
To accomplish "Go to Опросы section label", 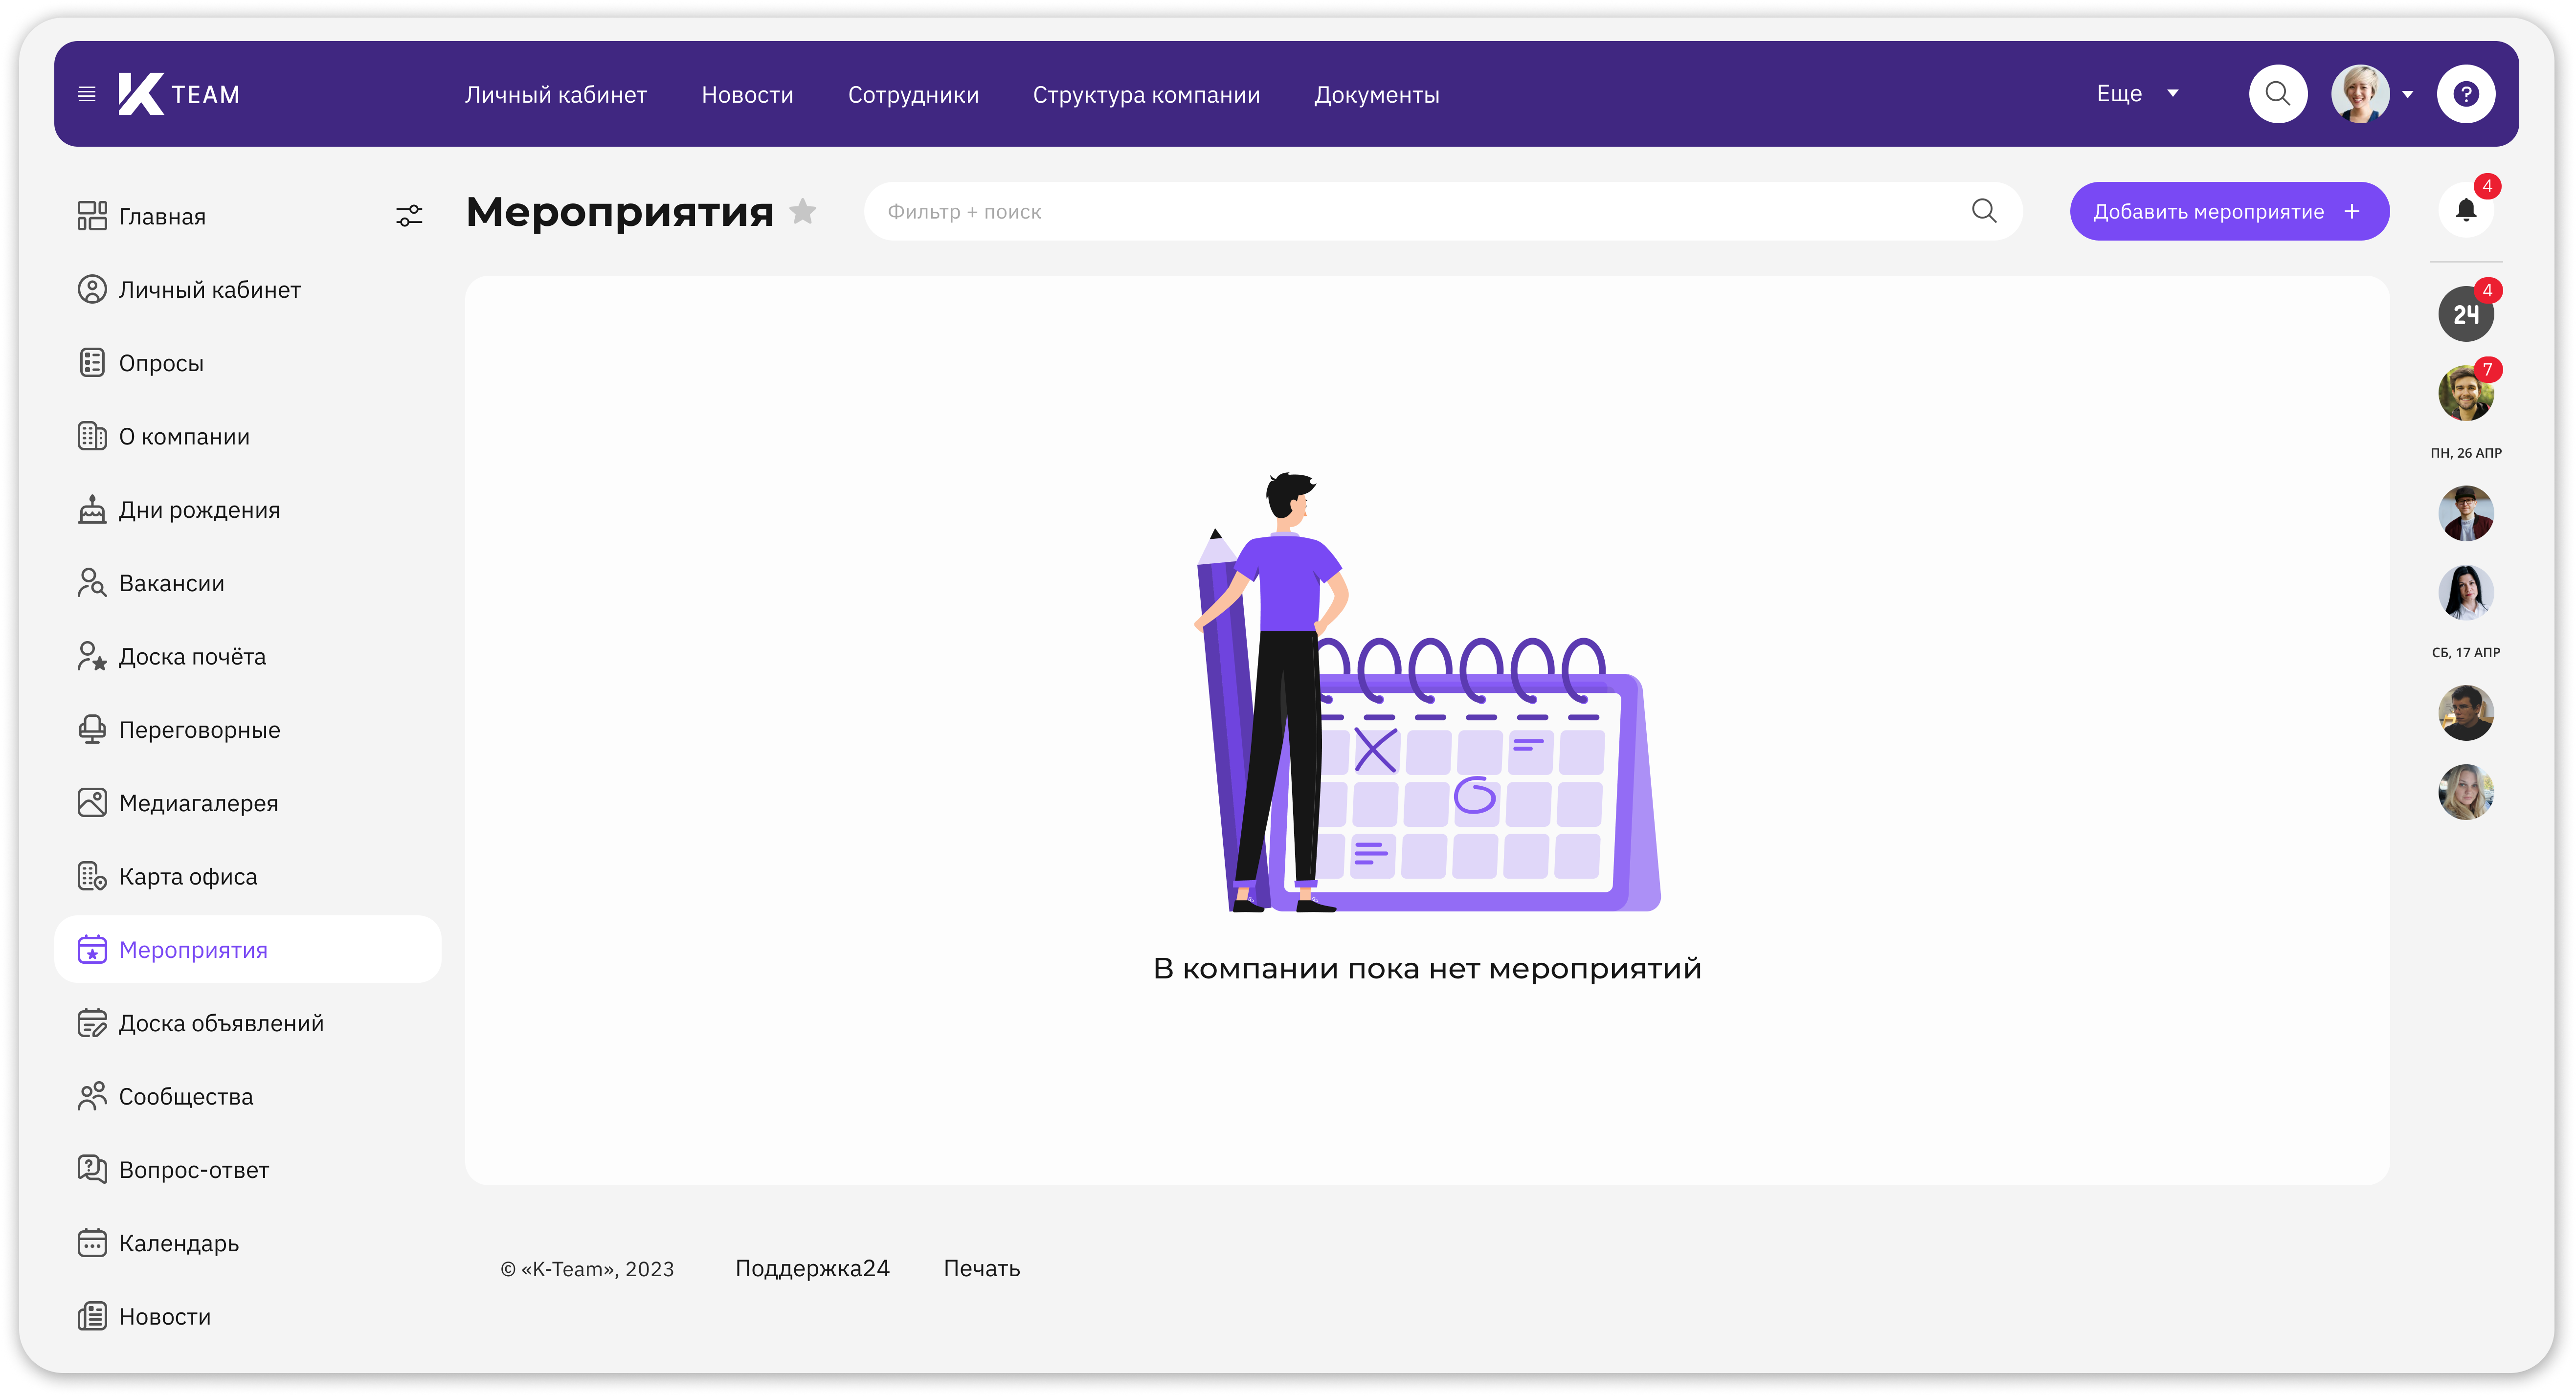I will [x=161, y=363].
